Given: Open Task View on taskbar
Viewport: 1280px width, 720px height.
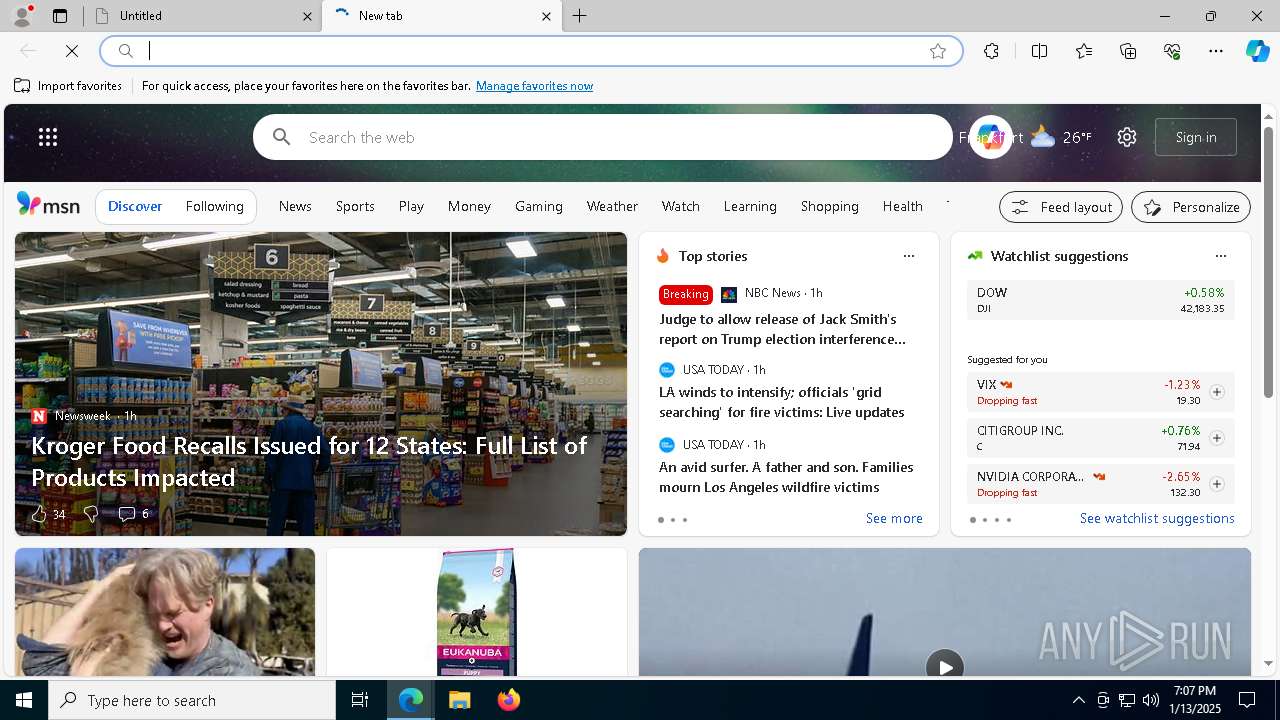Looking at the screenshot, I should click(360, 700).
